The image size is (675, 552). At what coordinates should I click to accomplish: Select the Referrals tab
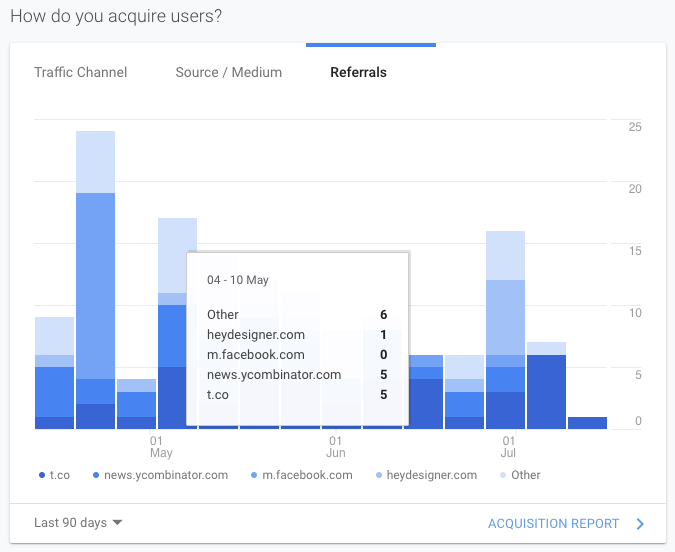[358, 72]
